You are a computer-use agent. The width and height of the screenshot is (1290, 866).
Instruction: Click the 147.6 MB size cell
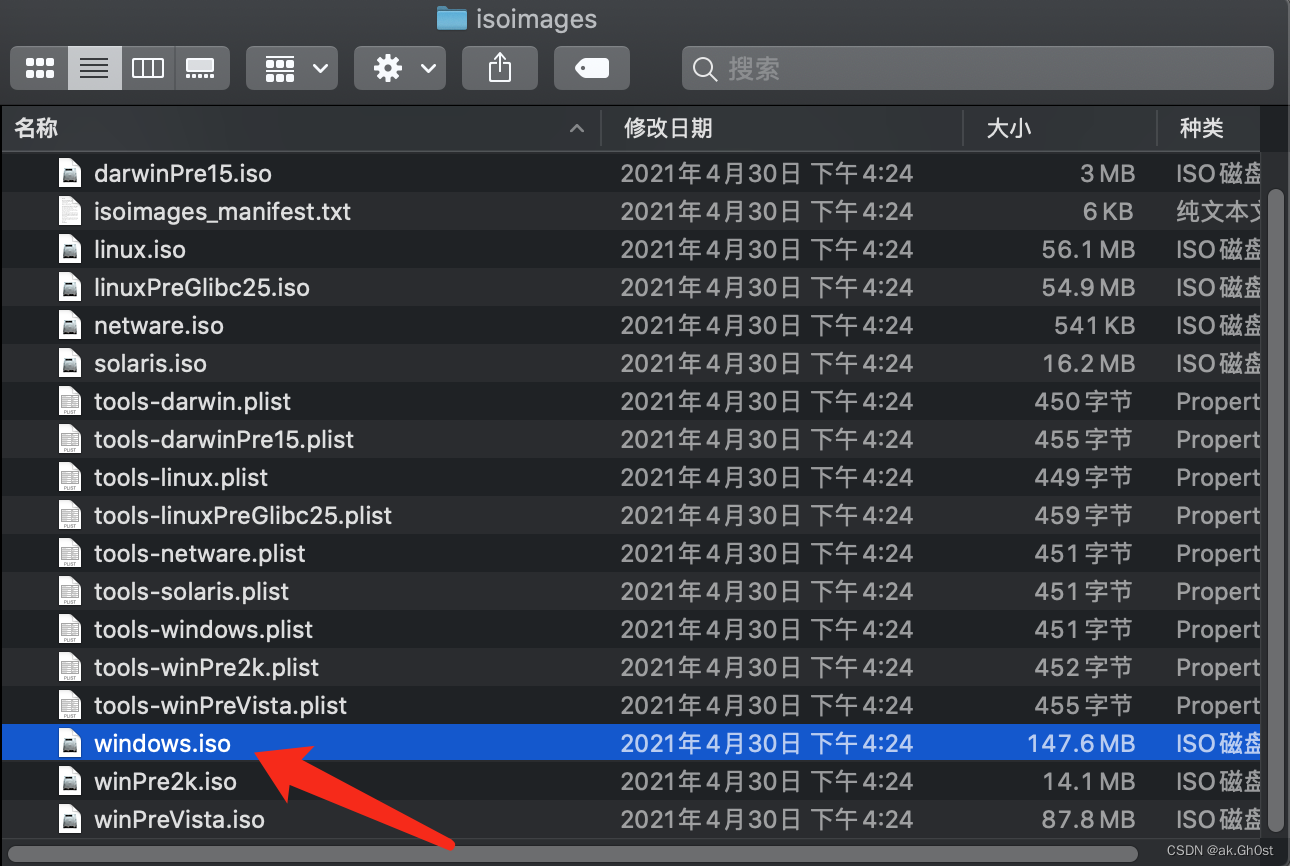(x=1081, y=743)
